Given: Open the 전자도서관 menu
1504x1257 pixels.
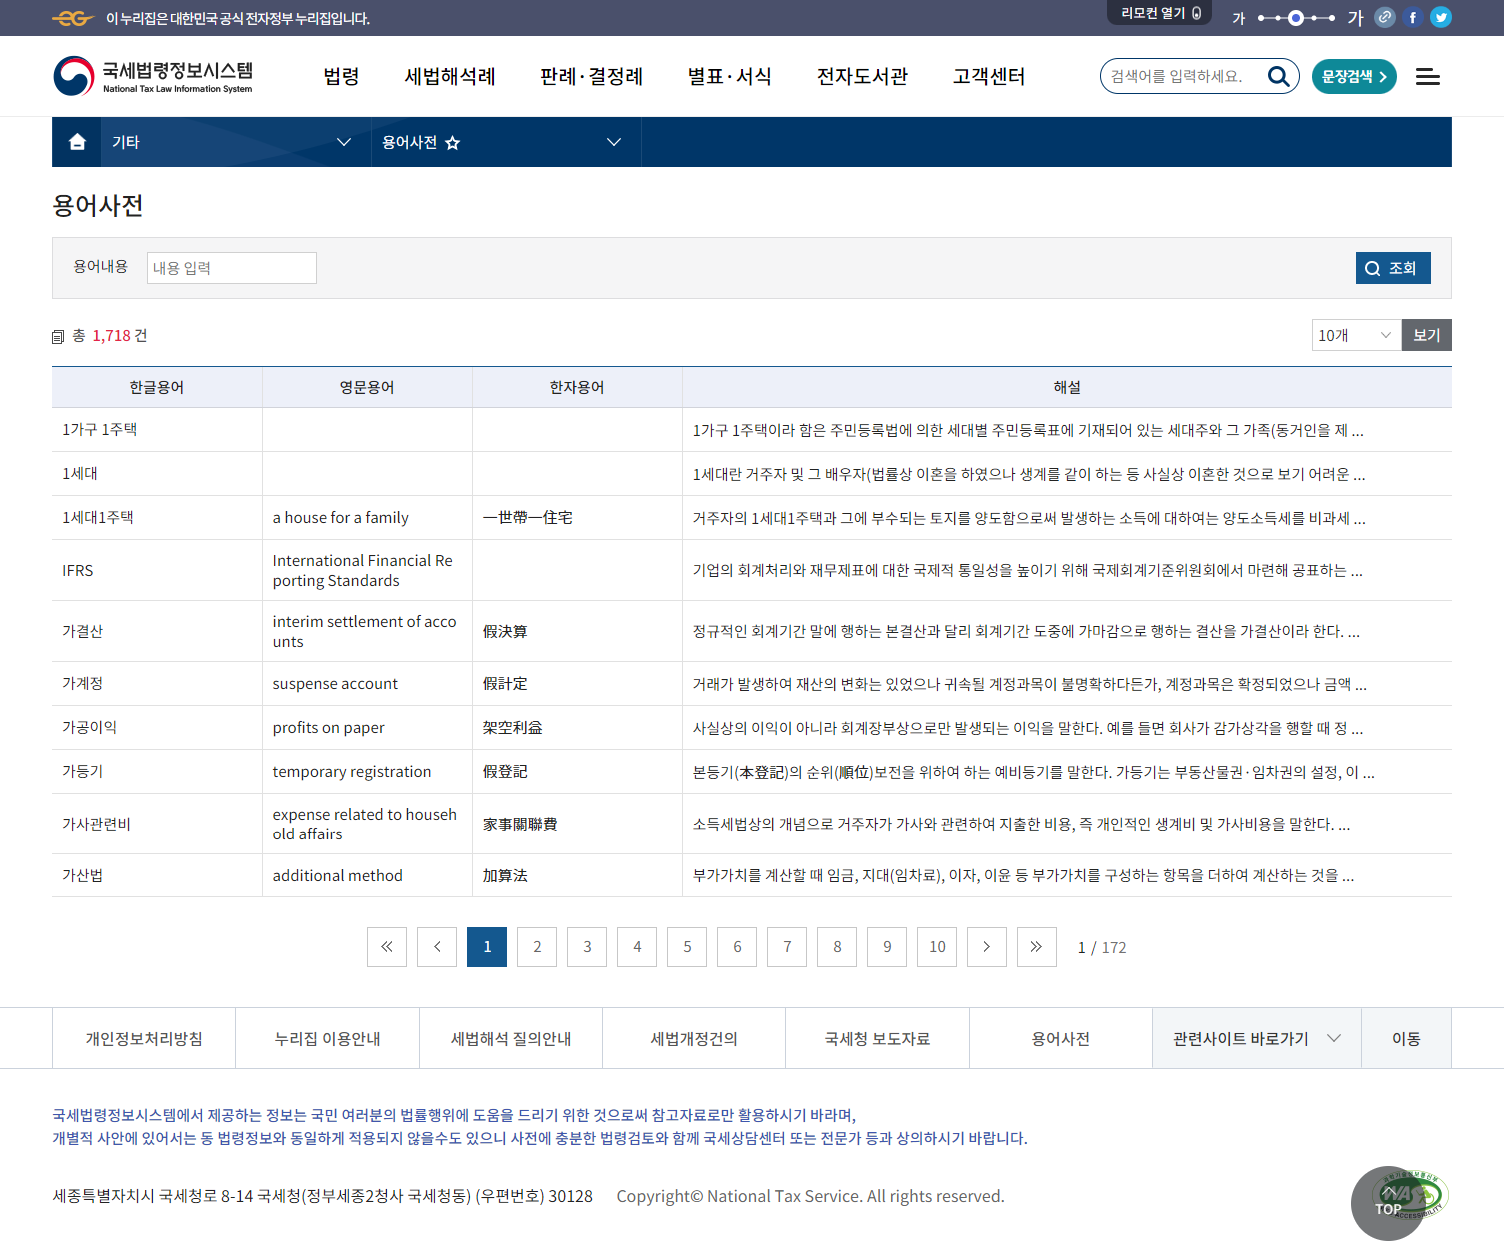Looking at the screenshot, I should [861, 77].
